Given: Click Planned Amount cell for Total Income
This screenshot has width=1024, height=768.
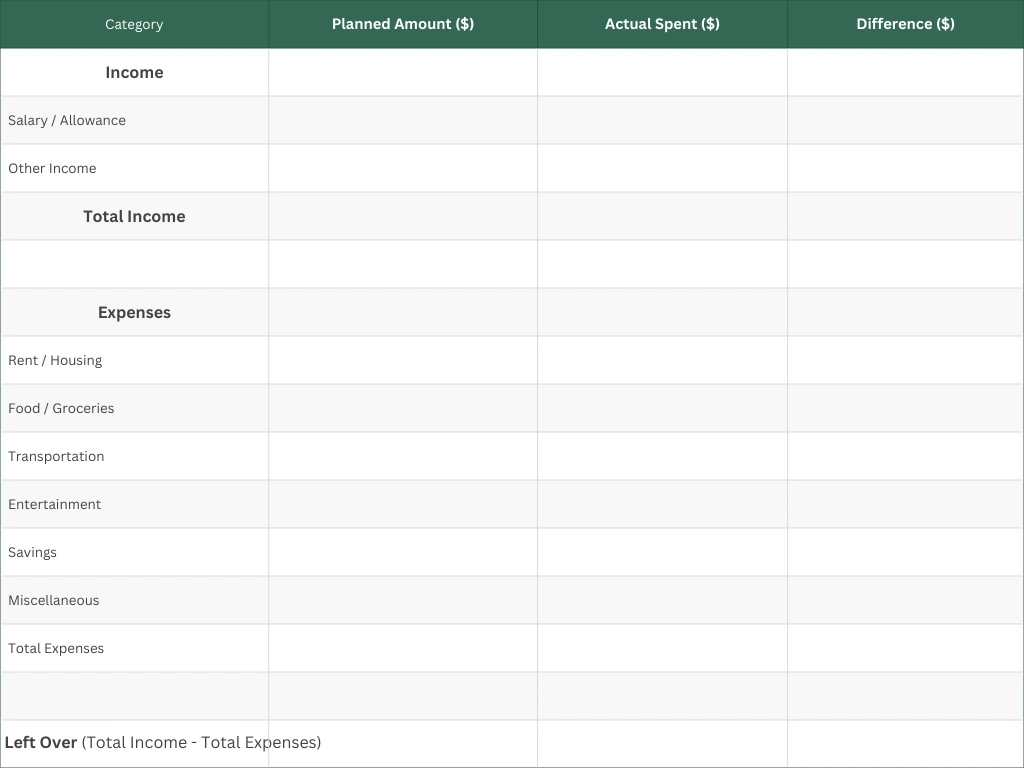Looking at the screenshot, I should coord(403,216).
